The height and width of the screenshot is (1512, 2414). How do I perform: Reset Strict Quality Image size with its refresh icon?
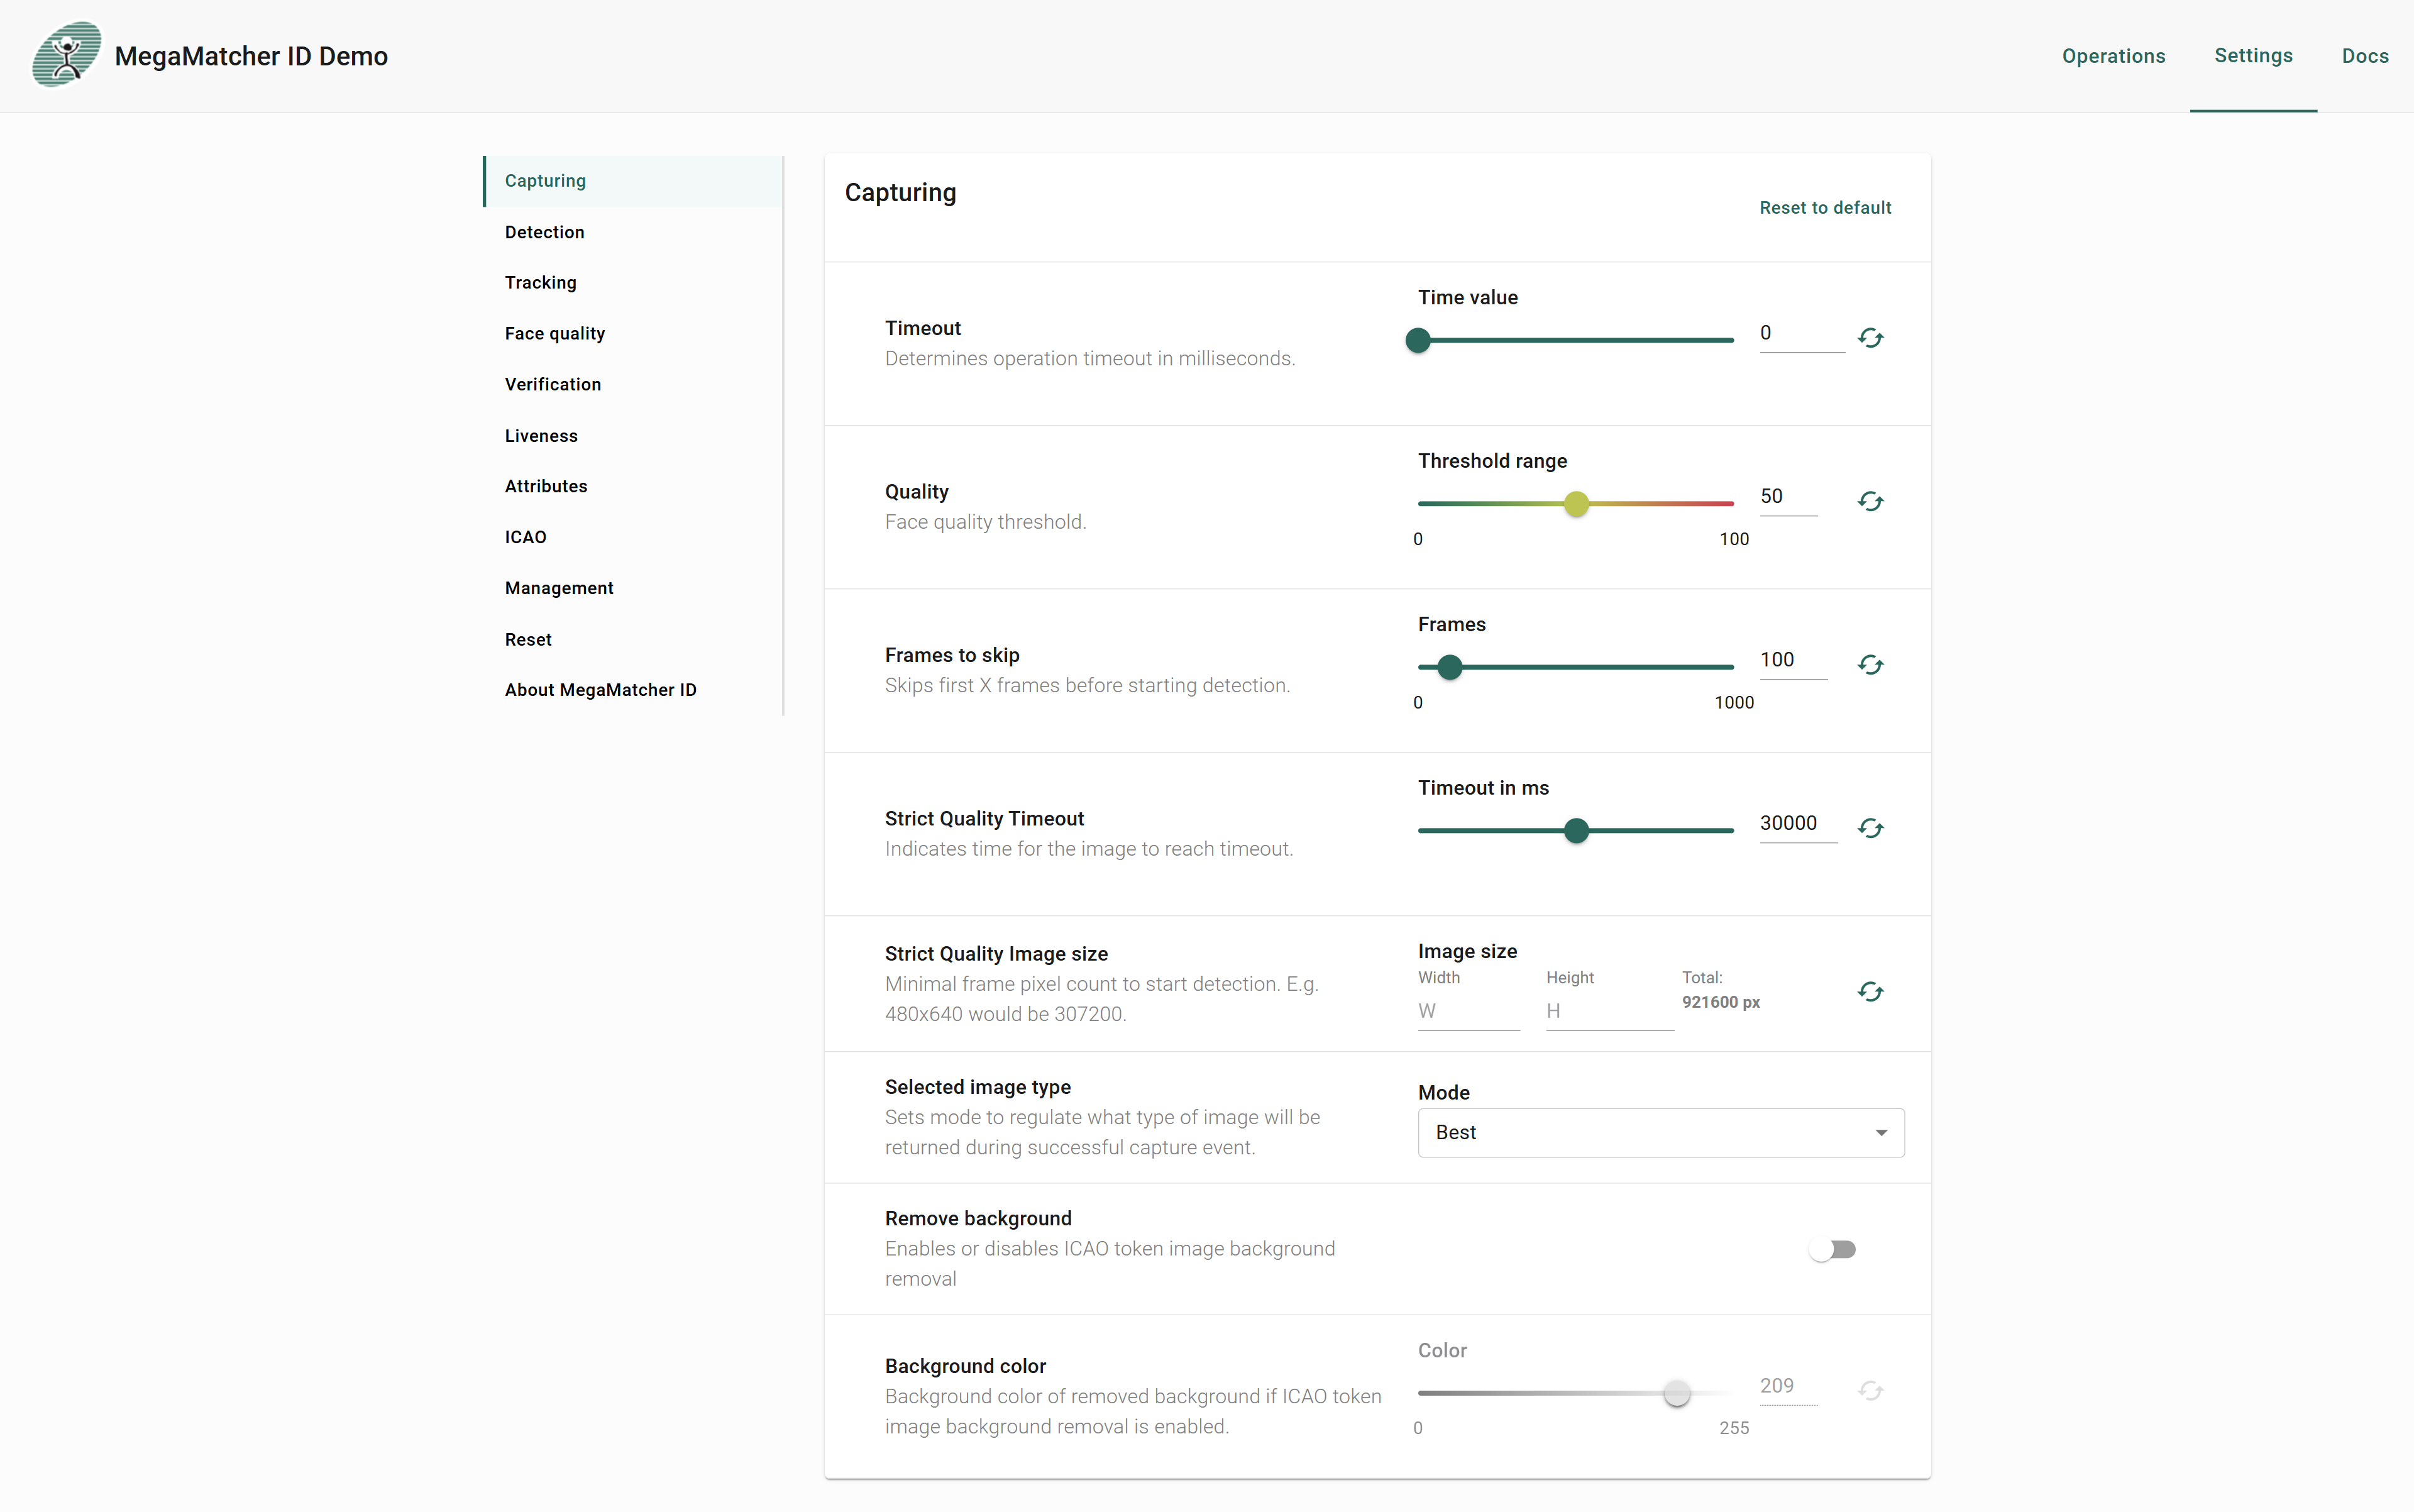pyautogui.click(x=1870, y=991)
